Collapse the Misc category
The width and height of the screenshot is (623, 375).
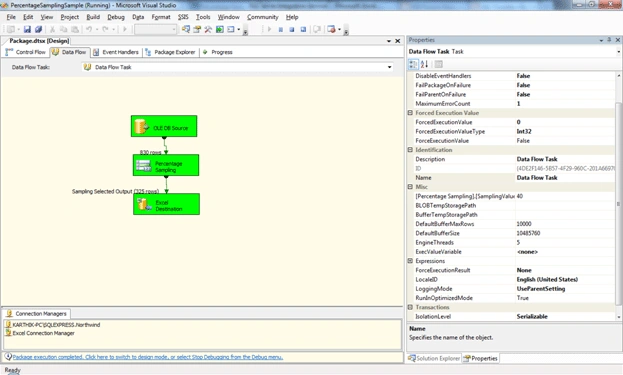tap(410, 187)
